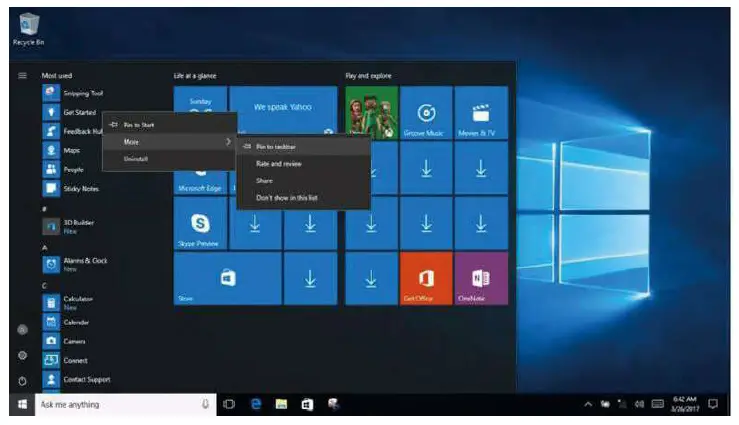Click the taskbar clock and date
The height and width of the screenshot is (425, 739).
[685, 404]
